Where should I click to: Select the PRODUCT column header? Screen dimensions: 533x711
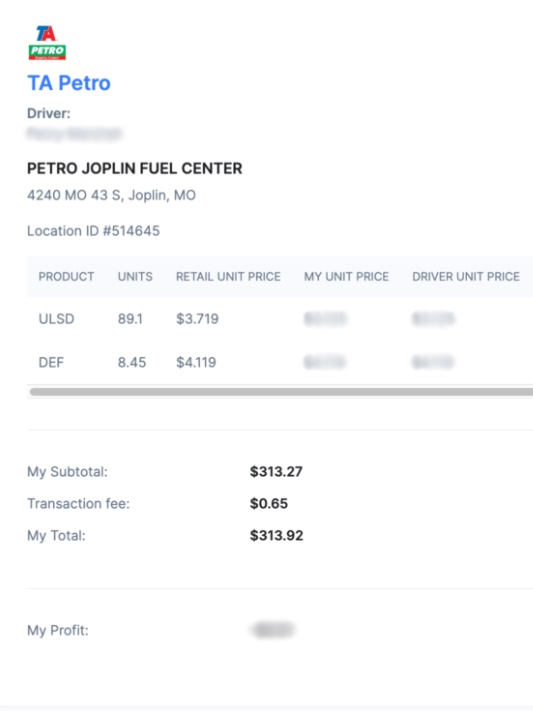pos(66,277)
